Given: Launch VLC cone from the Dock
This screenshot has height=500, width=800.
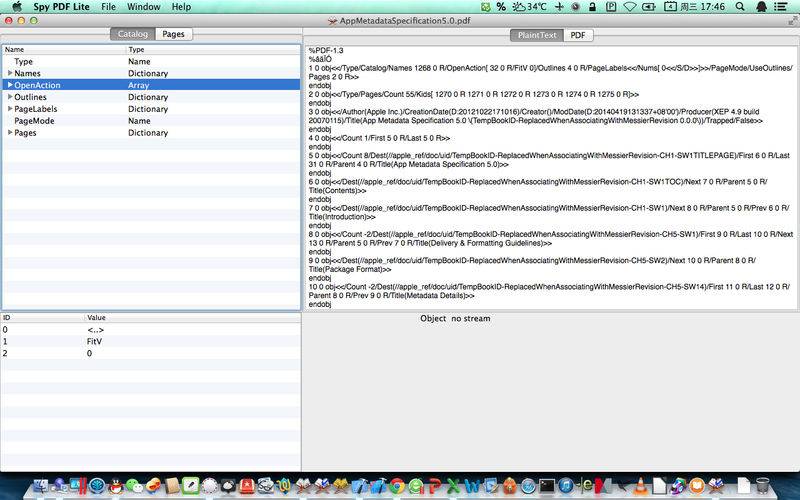Looking at the screenshot, I should [x=640, y=486].
